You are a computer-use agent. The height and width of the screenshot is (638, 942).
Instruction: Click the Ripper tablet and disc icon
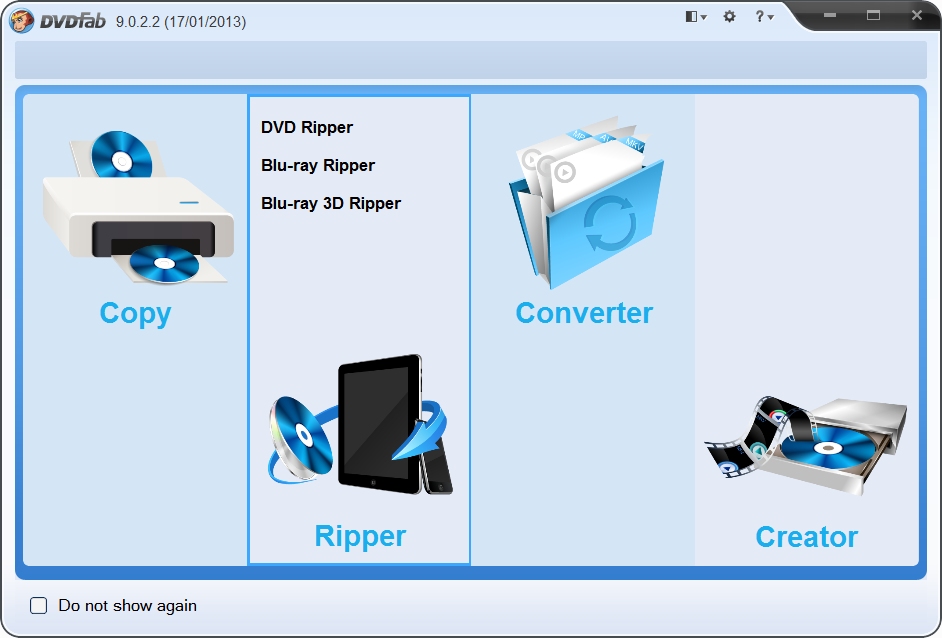click(x=360, y=425)
